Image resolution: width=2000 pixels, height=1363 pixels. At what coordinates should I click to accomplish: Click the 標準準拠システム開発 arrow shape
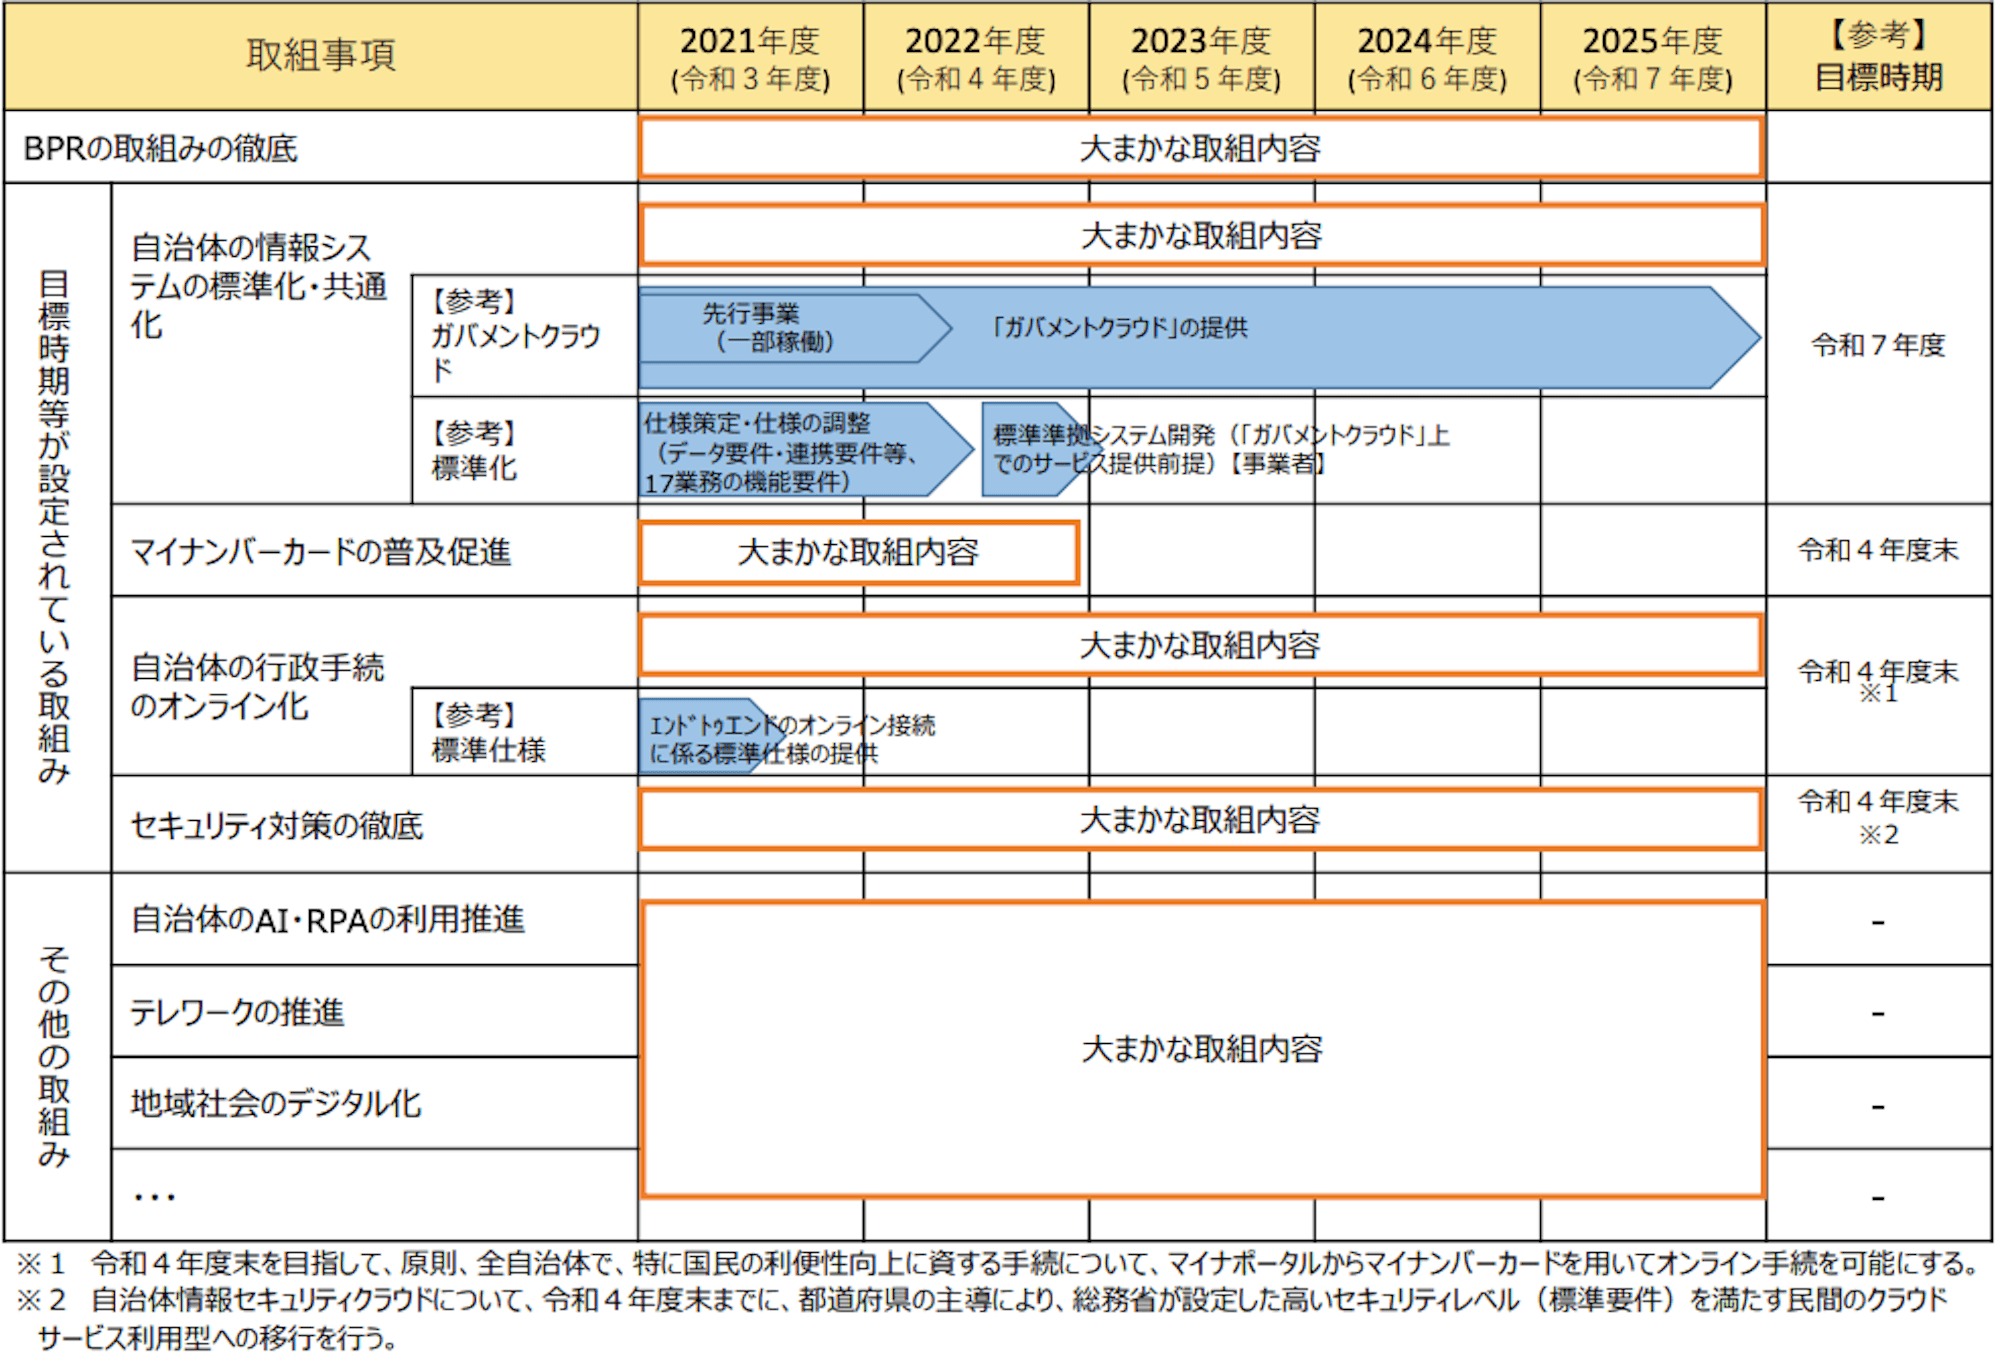(x=1030, y=450)
